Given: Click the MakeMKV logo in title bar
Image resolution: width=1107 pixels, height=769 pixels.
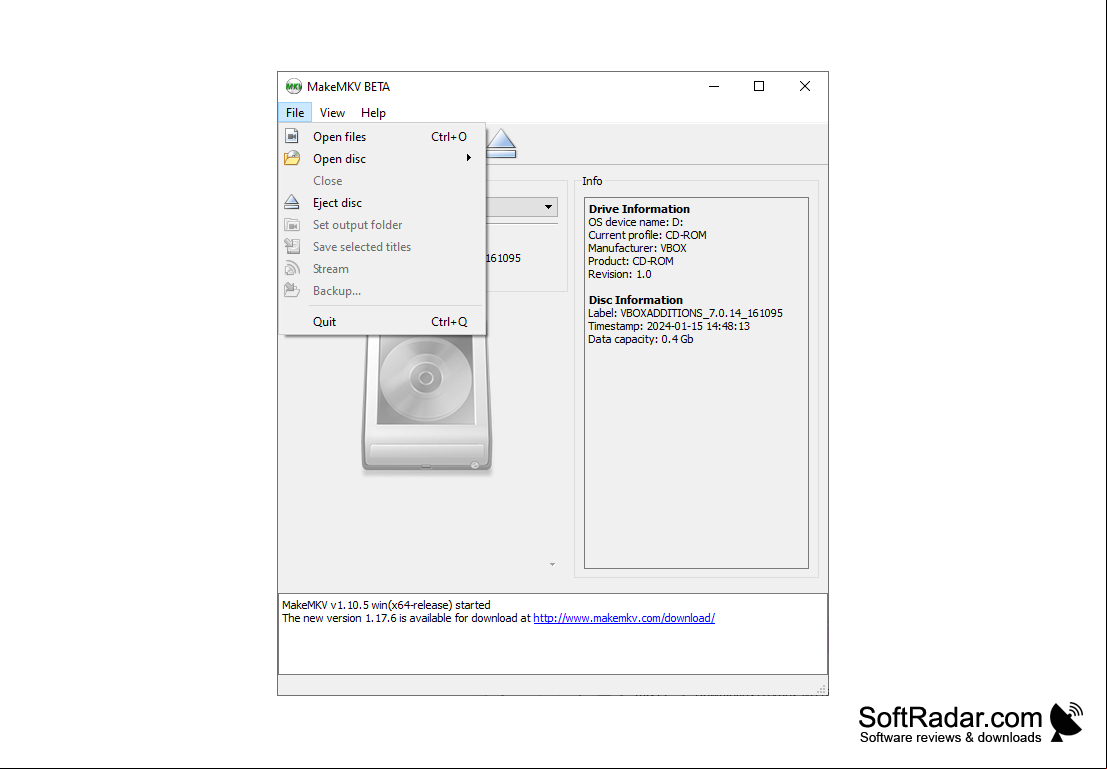Looking at the screenshot, I should click(294, 87).
